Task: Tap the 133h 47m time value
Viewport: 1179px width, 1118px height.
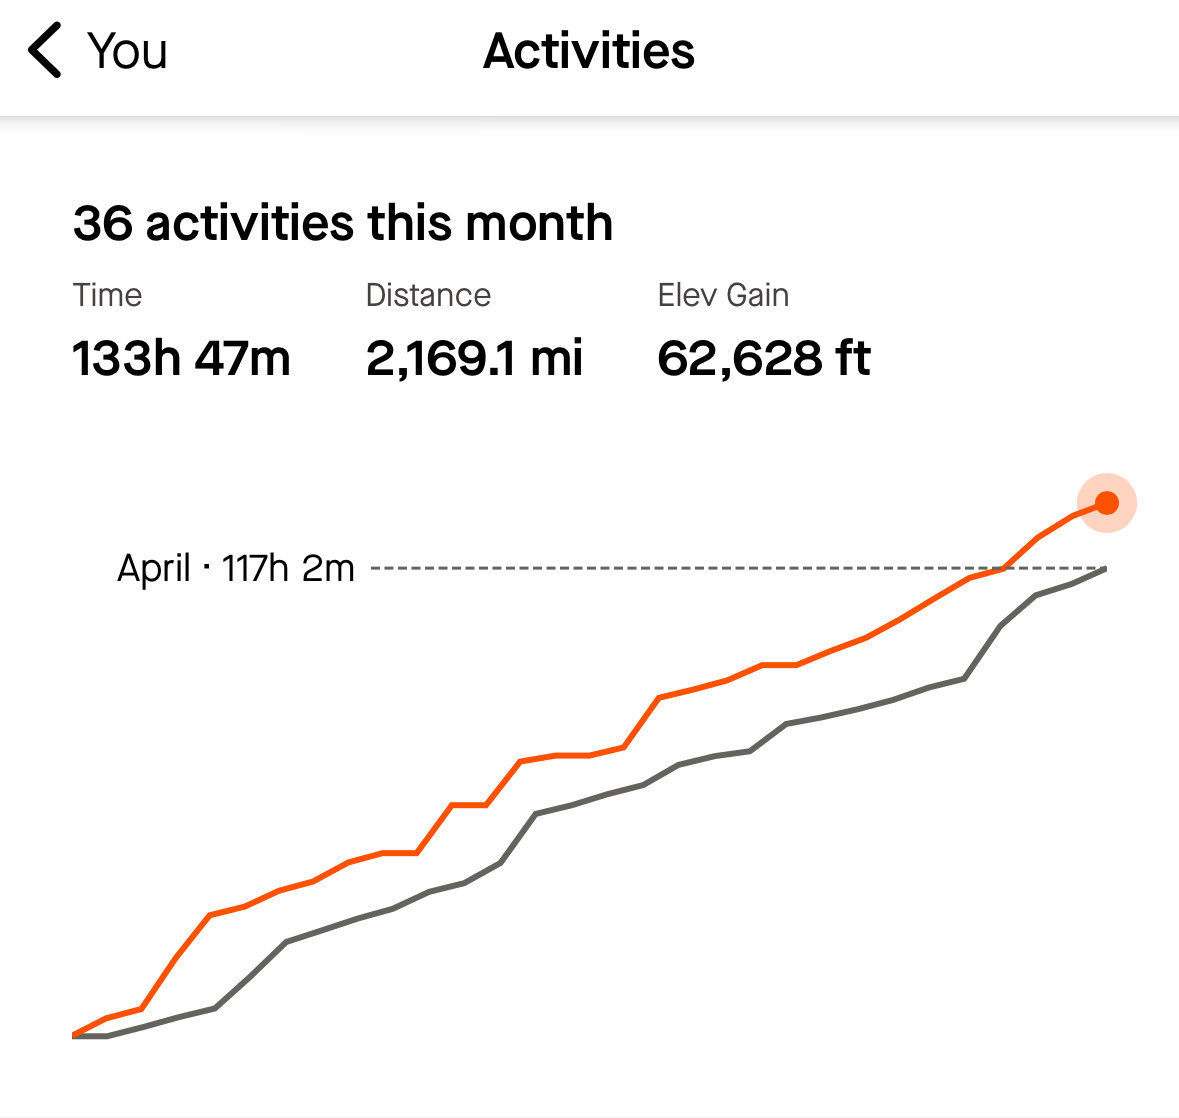Action: click(181, 358)
